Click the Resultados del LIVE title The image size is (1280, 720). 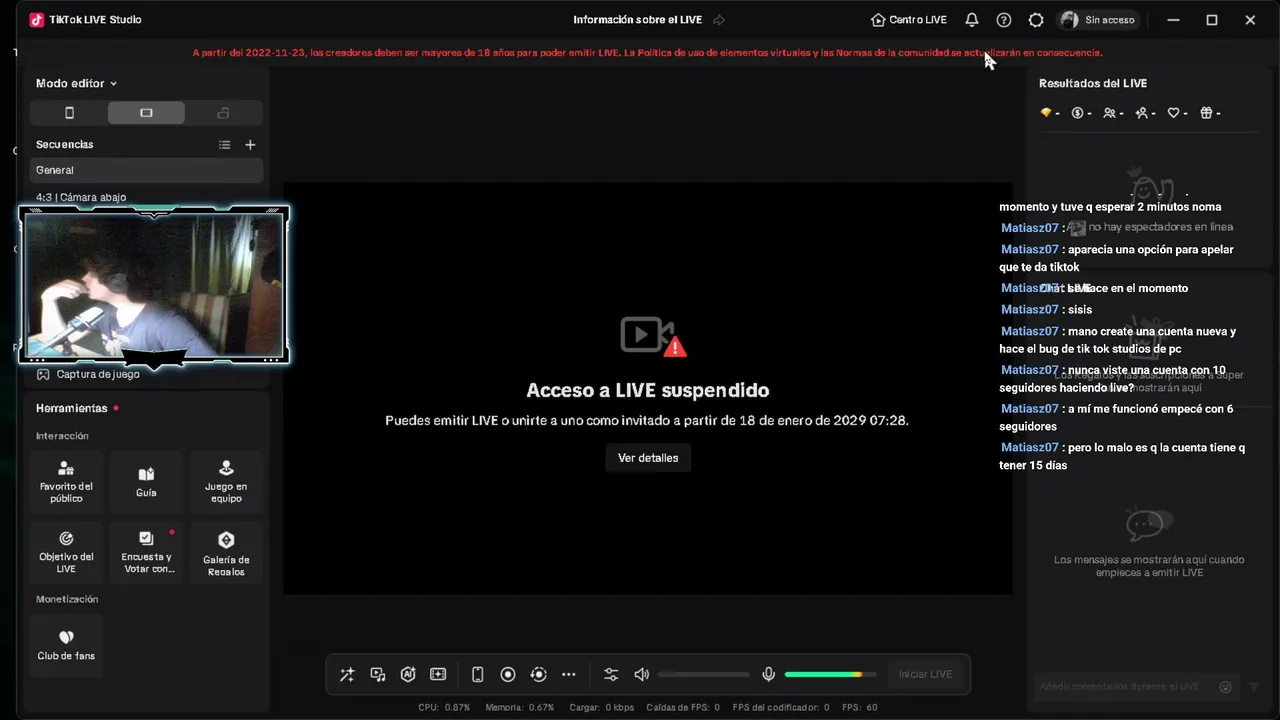click(1093, 84)
